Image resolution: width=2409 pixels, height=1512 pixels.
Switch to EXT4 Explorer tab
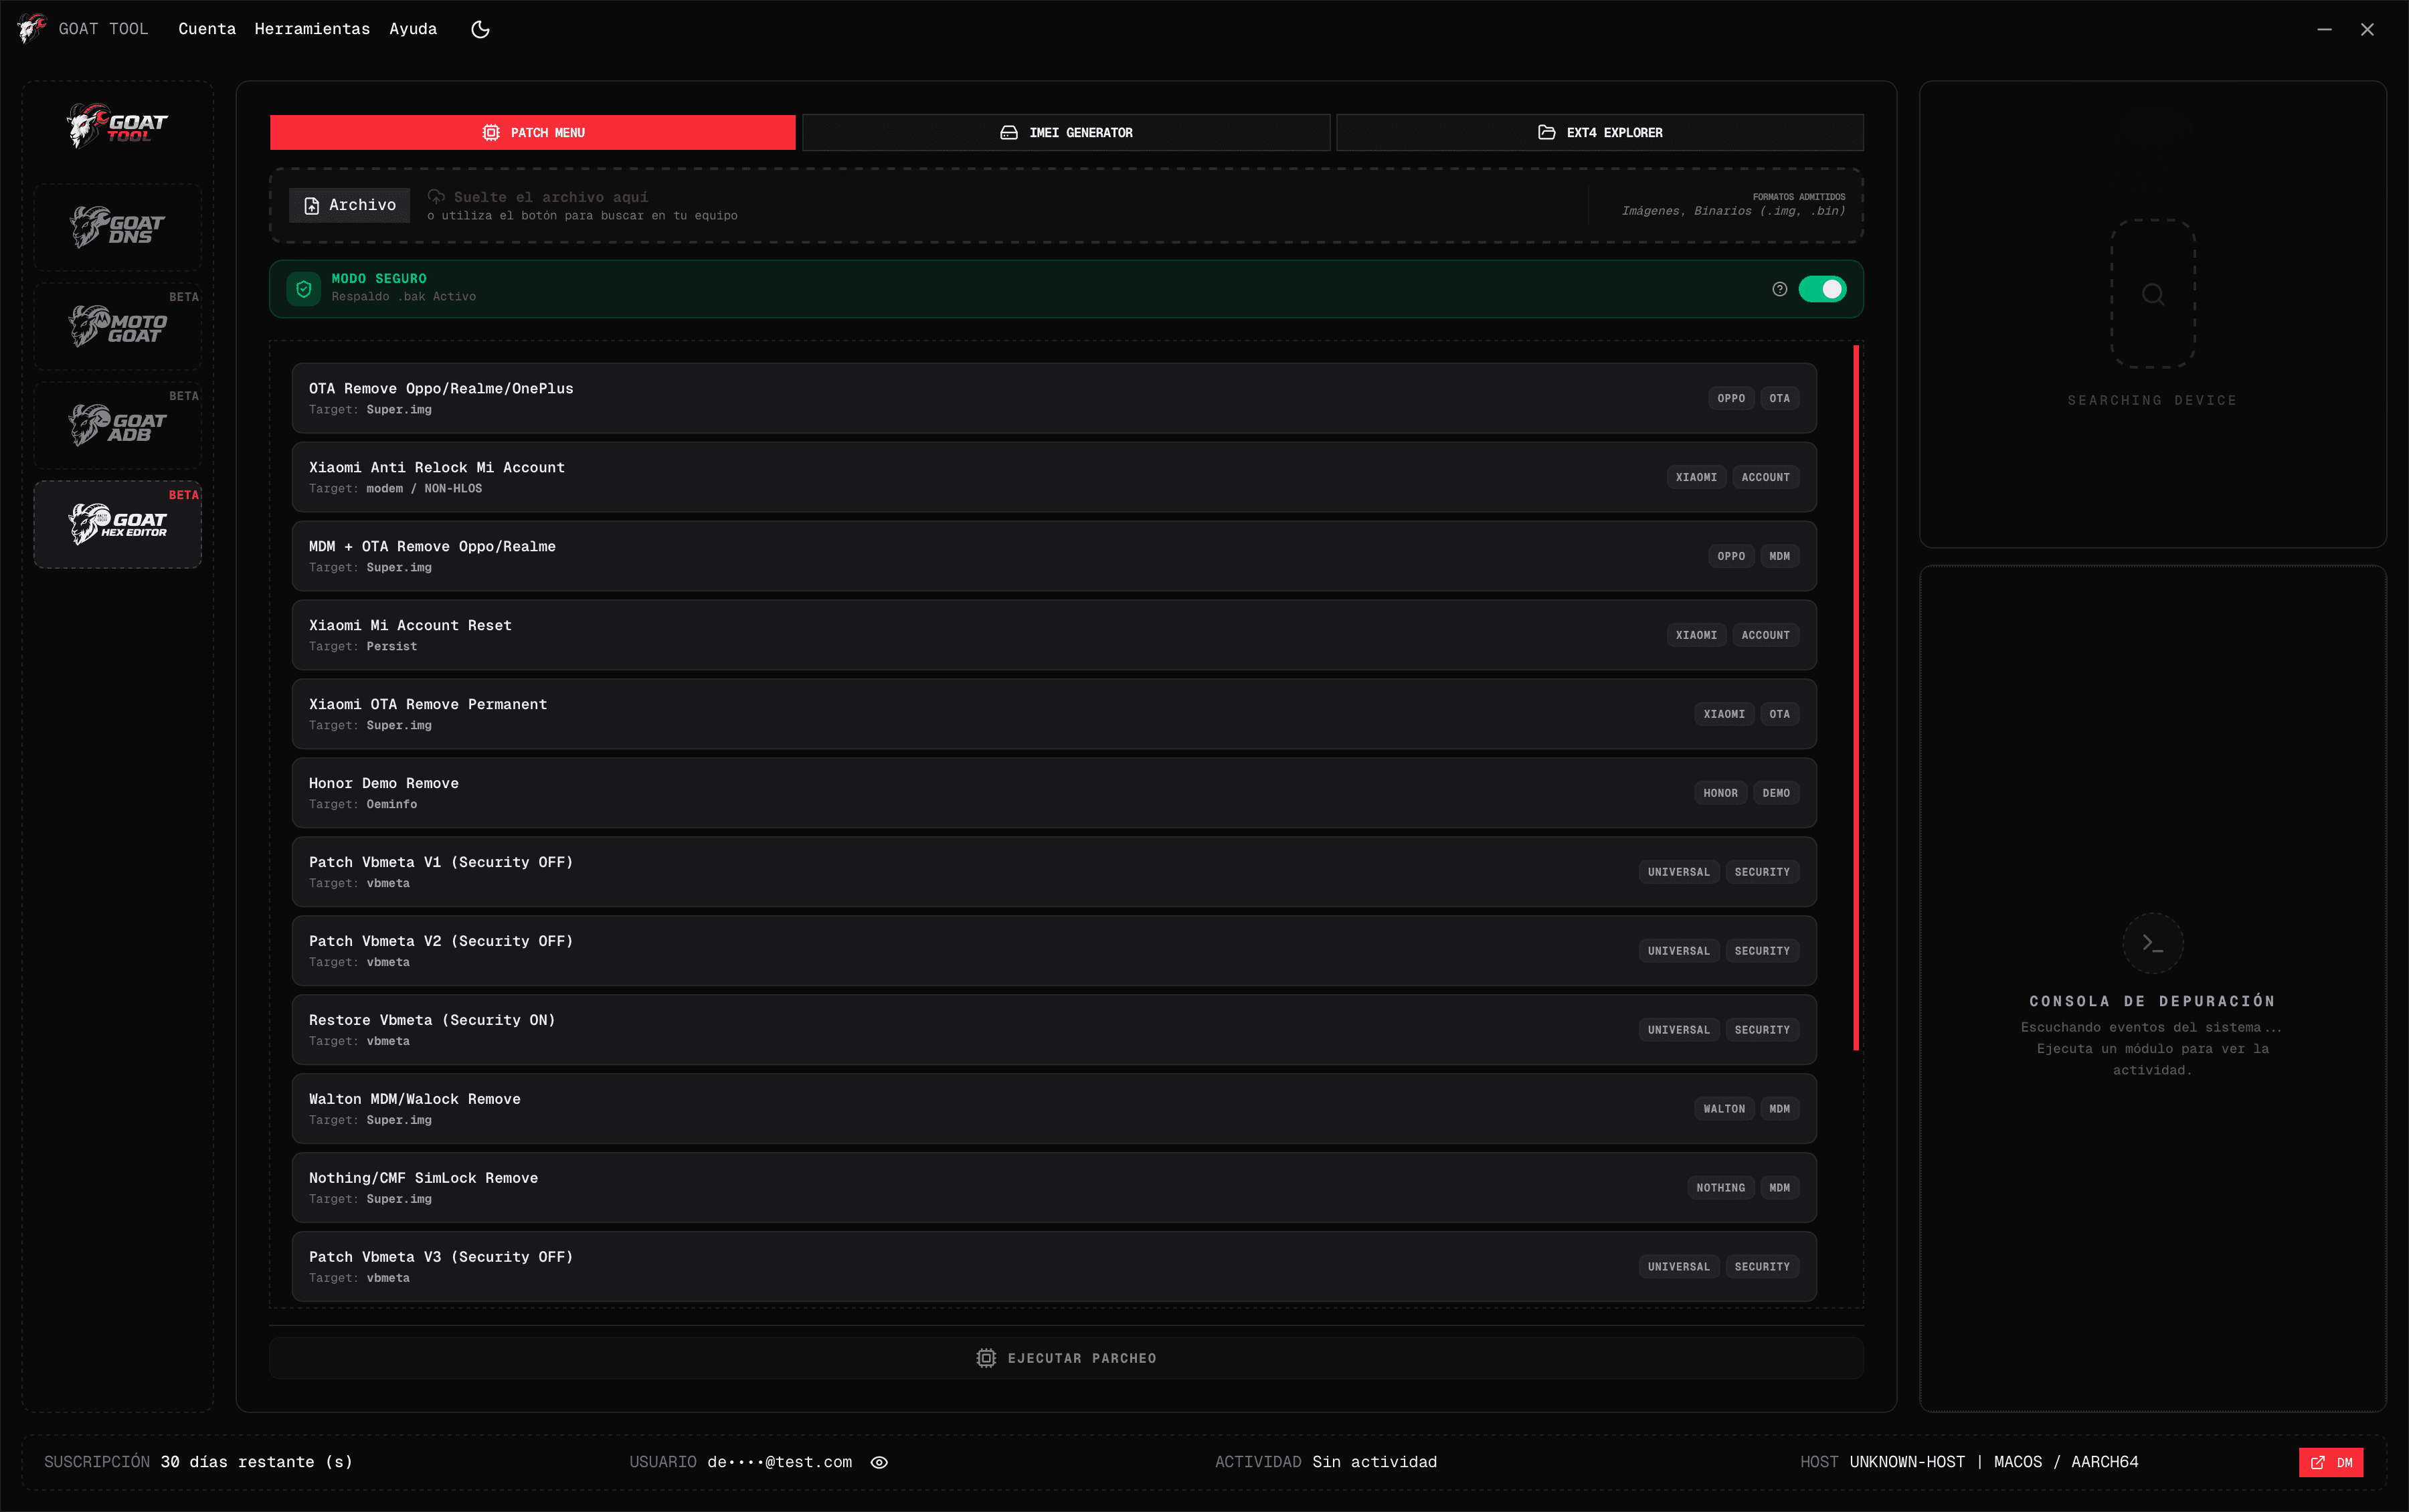click(x=1600, y=132)
